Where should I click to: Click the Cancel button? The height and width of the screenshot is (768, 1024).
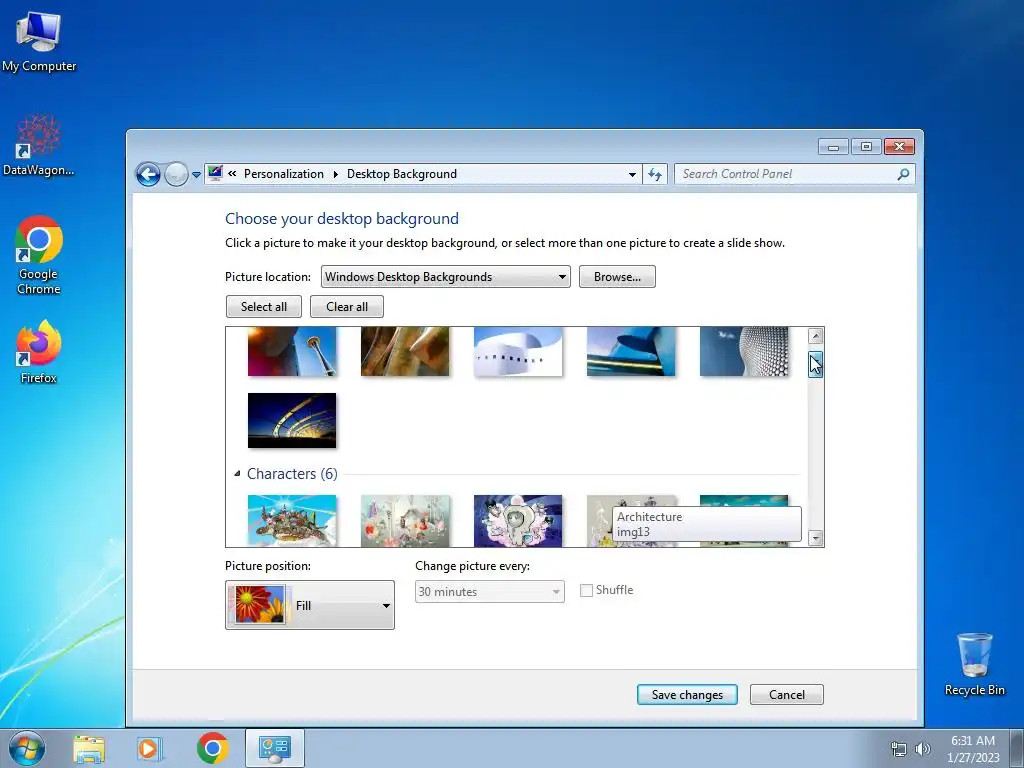787,695
